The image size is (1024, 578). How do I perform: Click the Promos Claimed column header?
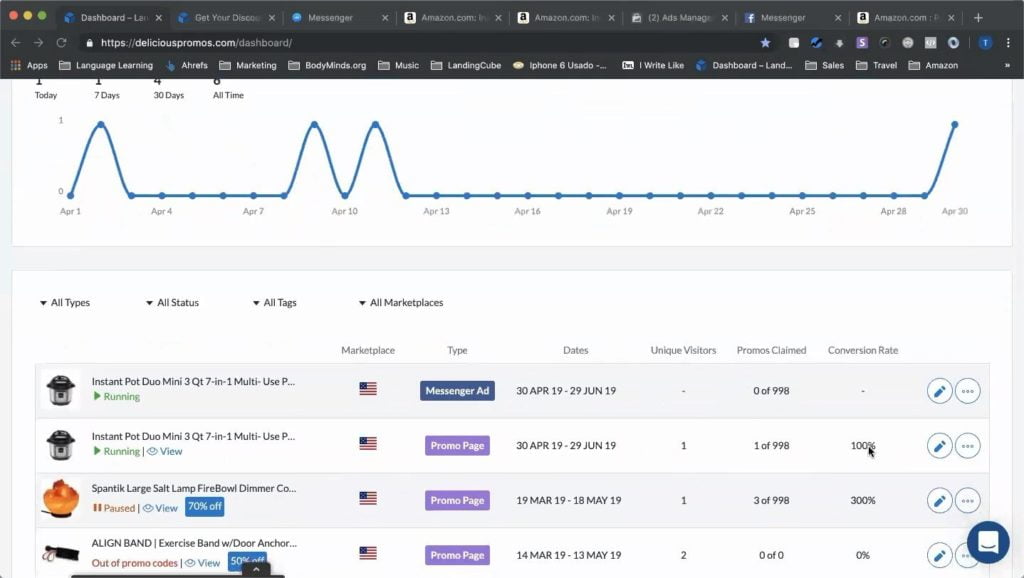pos(771,350)
